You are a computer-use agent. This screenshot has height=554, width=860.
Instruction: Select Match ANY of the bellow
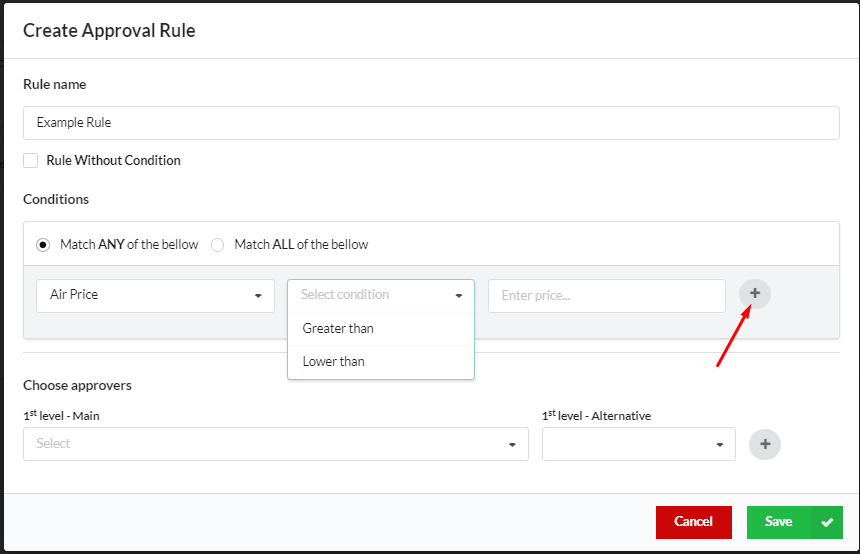coord(43,245)
